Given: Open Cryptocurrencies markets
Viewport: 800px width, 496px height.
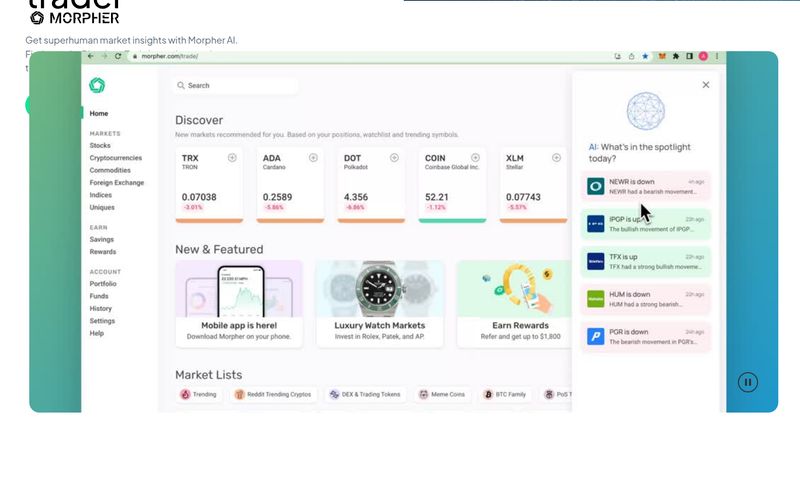Looking at the screenshot, I should click(x=116, y=158).
